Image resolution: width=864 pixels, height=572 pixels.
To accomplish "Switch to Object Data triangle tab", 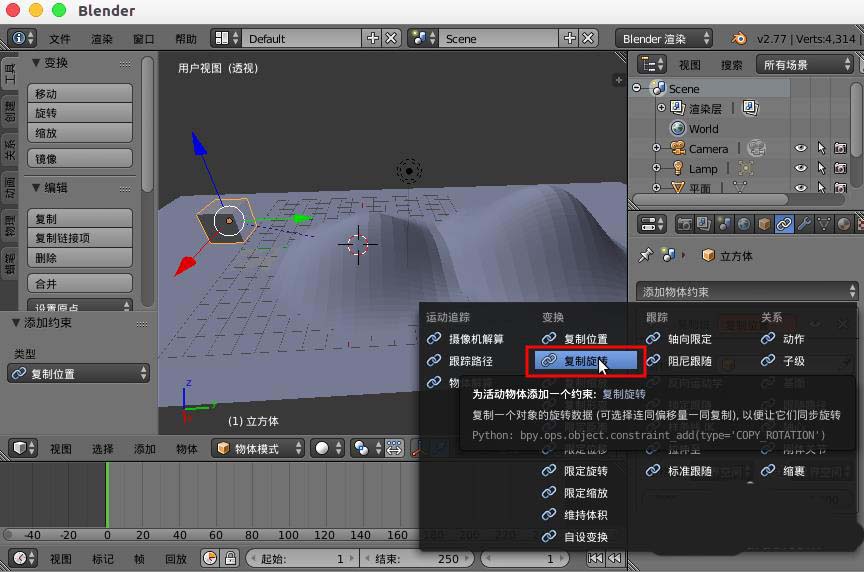I will click(x=823, y=224).
